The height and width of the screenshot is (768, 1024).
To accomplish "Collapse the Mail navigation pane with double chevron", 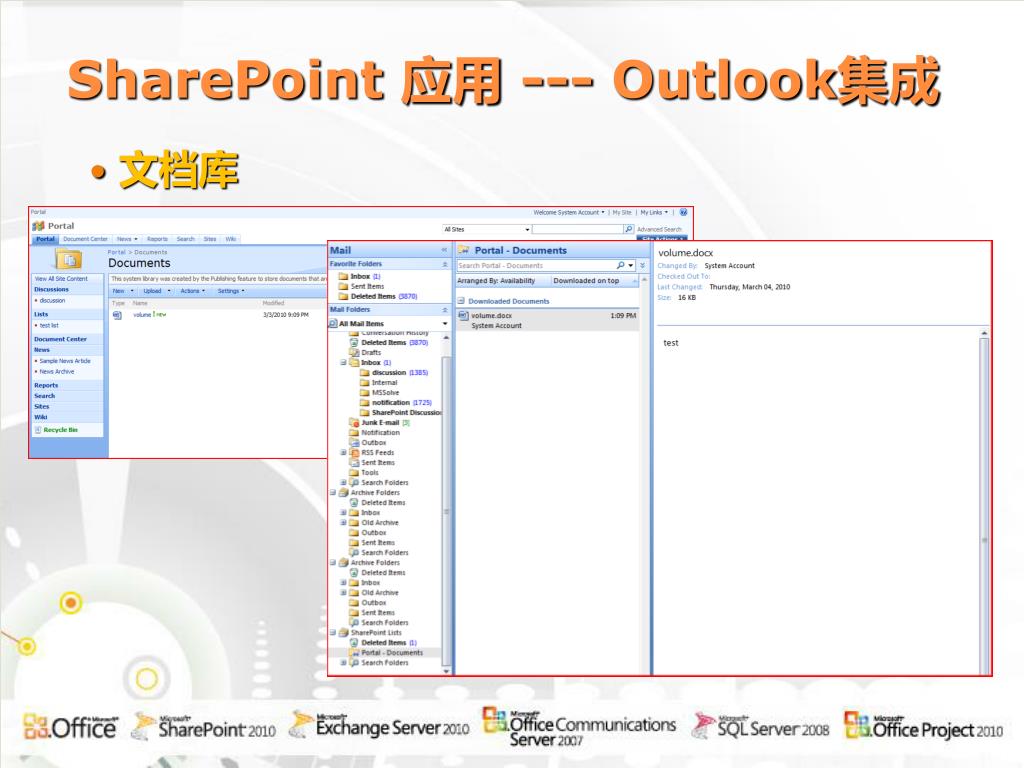I will 444,250.
